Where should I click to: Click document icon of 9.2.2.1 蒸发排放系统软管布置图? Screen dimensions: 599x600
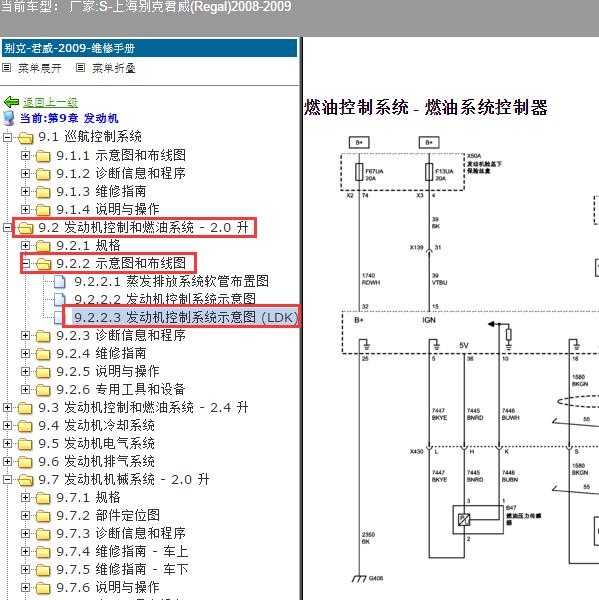(60, 282)
